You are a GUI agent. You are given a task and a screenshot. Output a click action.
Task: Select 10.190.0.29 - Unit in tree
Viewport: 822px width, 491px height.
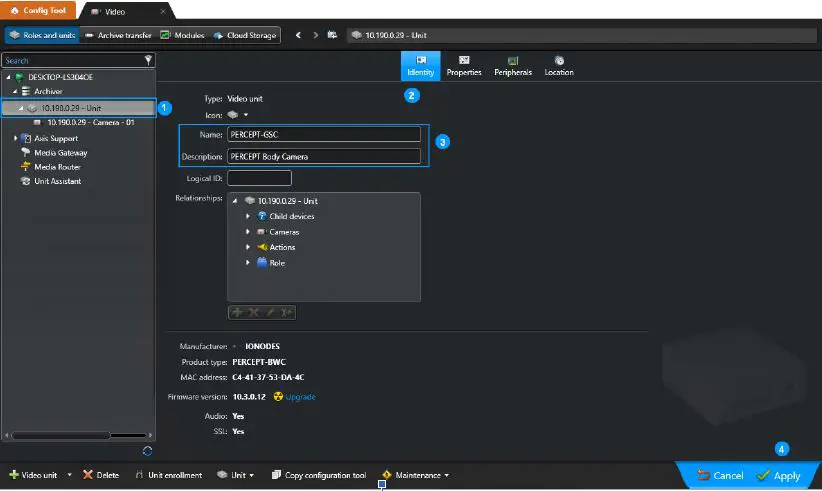click(79, 108)
